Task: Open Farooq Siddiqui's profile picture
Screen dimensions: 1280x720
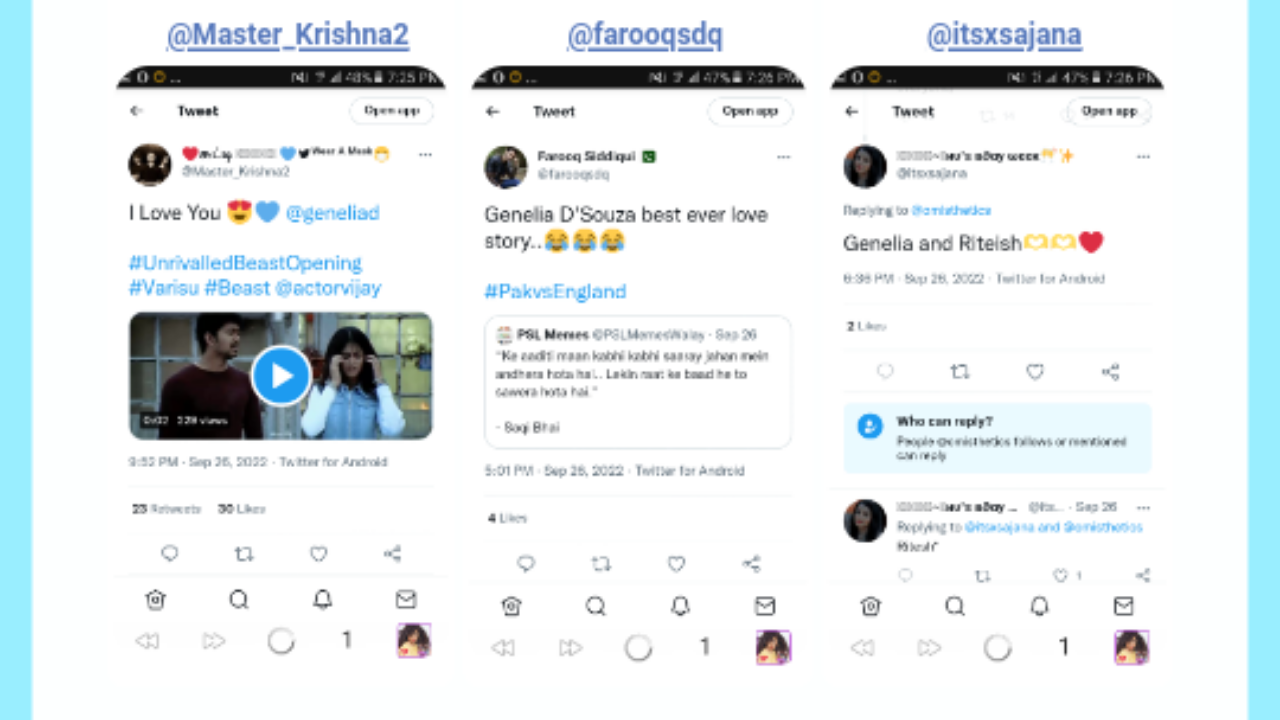Action: point(506,166)
